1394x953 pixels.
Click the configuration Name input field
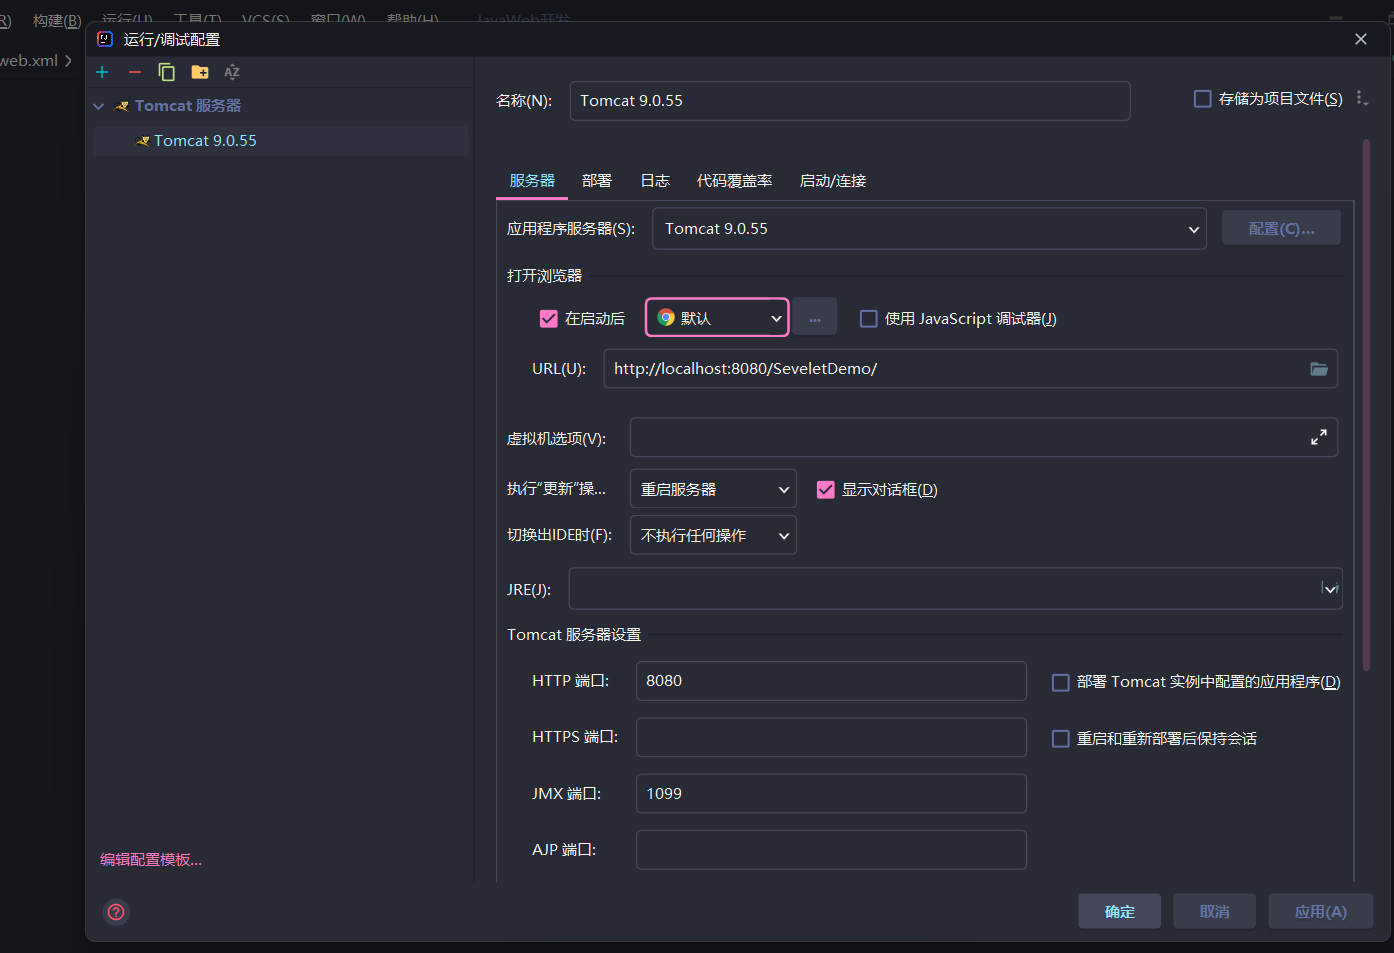click(850, 101)
